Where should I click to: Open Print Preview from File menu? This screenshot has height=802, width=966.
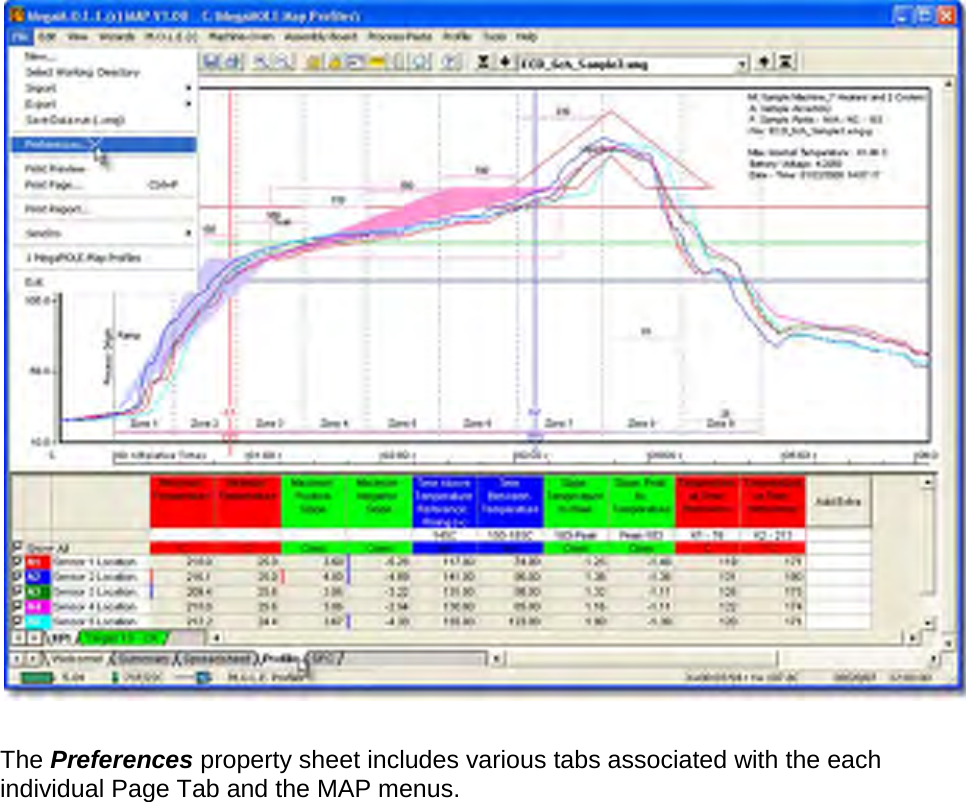104,169
